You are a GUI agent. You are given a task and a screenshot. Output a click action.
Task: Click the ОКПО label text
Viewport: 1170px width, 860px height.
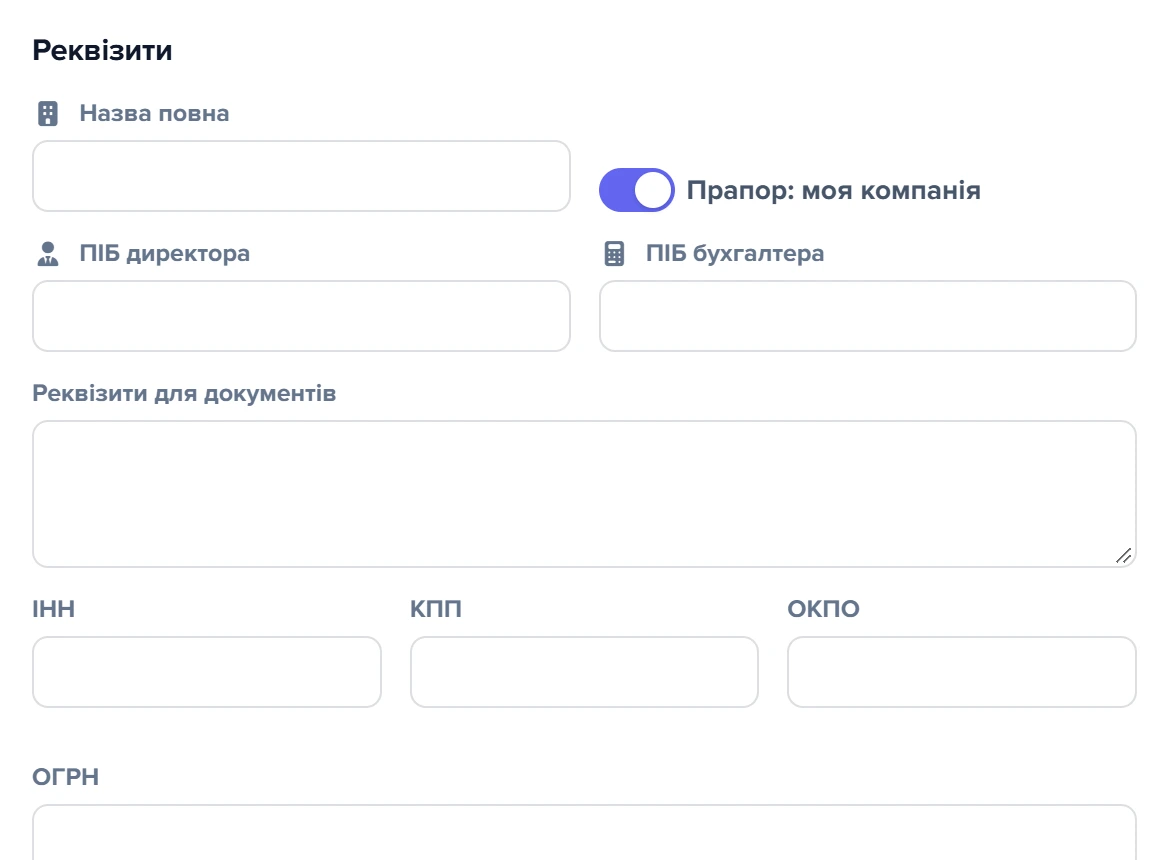click(x=824, y=609)
